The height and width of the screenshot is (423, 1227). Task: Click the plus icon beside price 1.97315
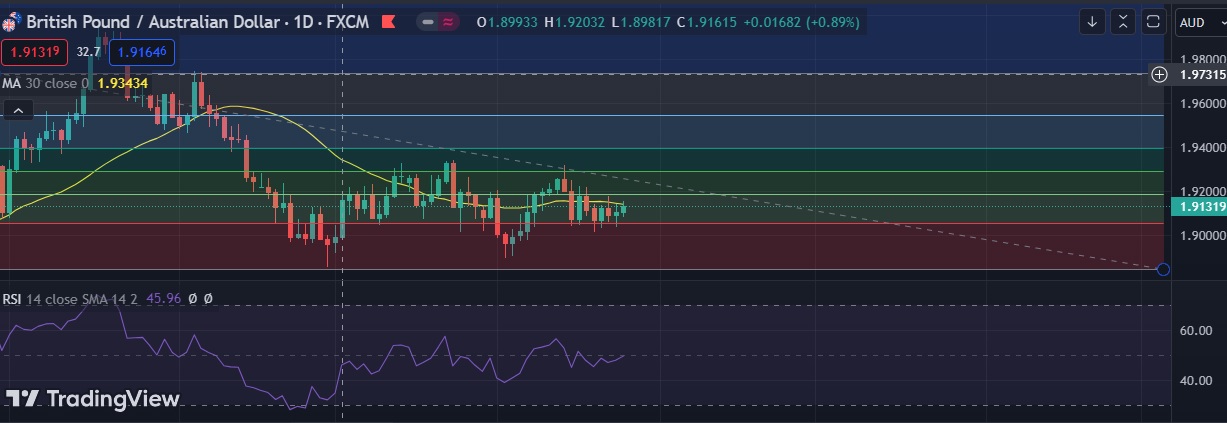point(1159,74)
